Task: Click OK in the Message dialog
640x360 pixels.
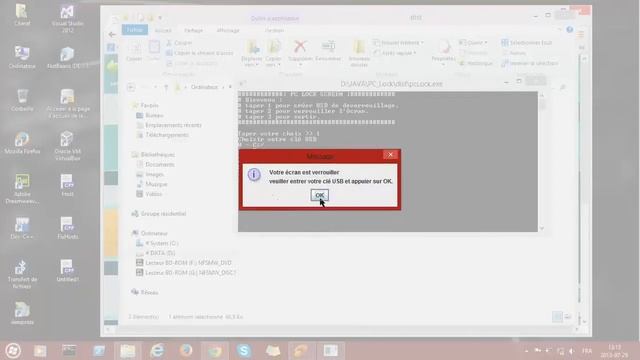Action: pos(319,195)
